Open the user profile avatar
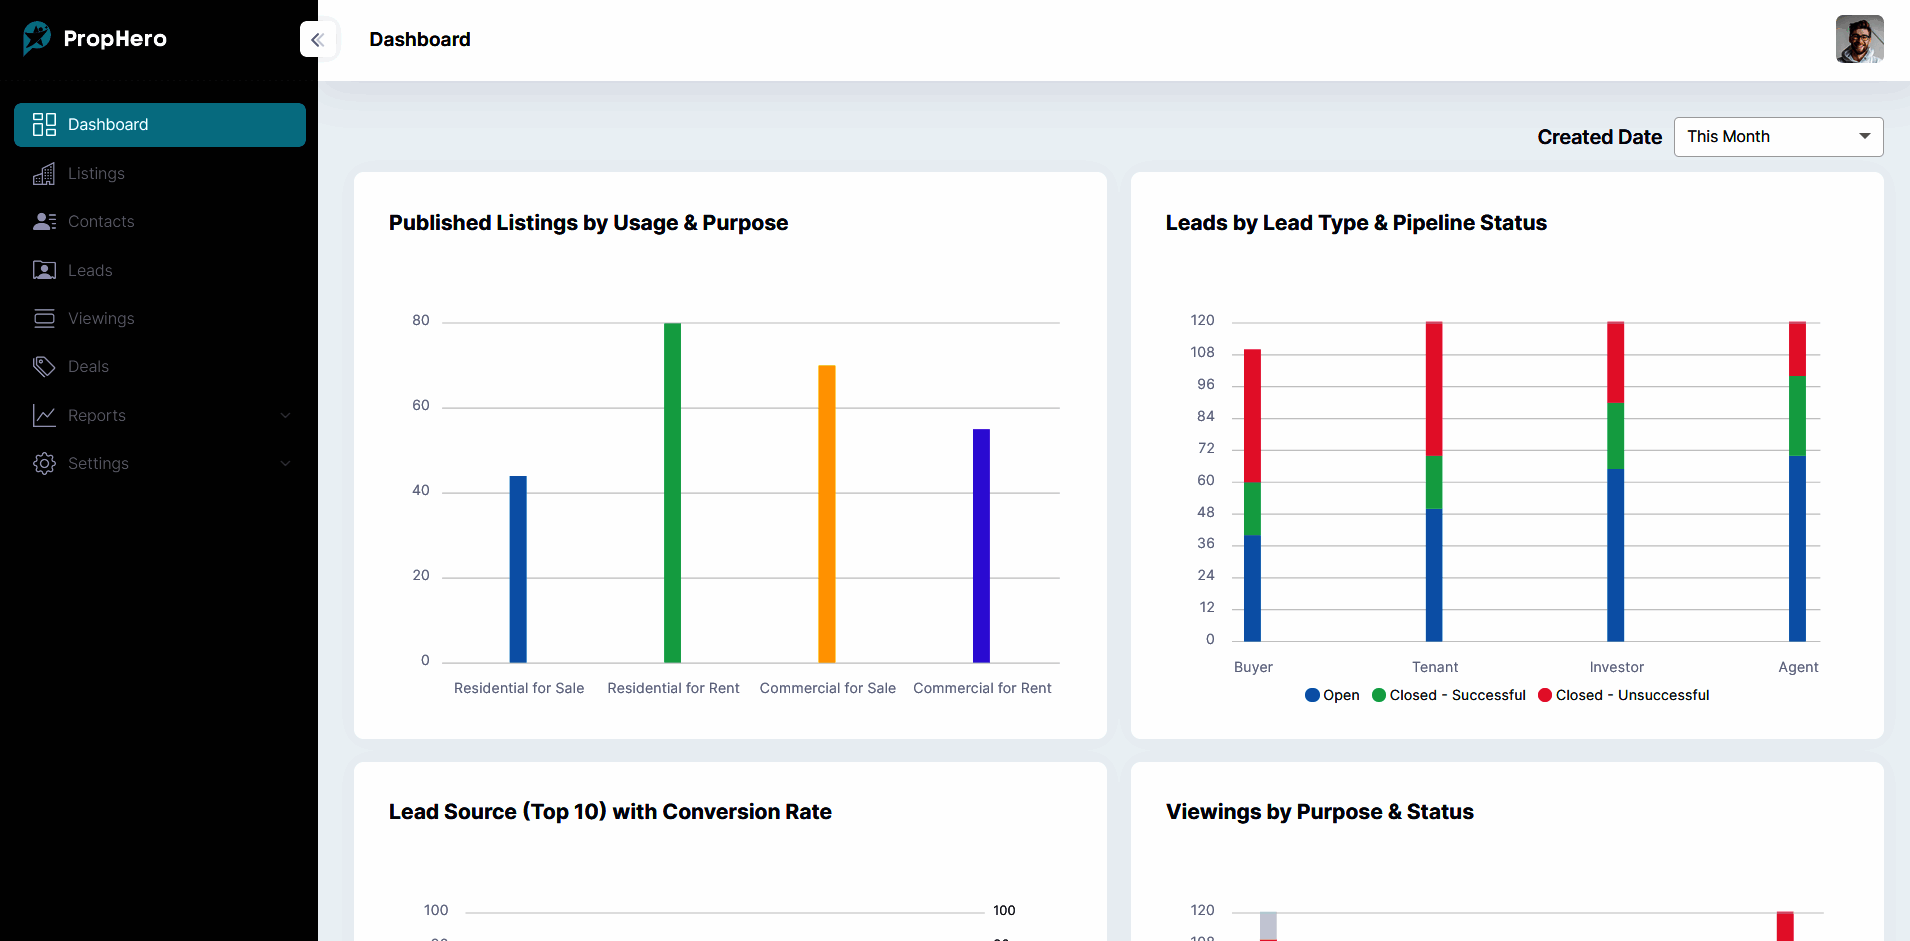 (1859, 39)
